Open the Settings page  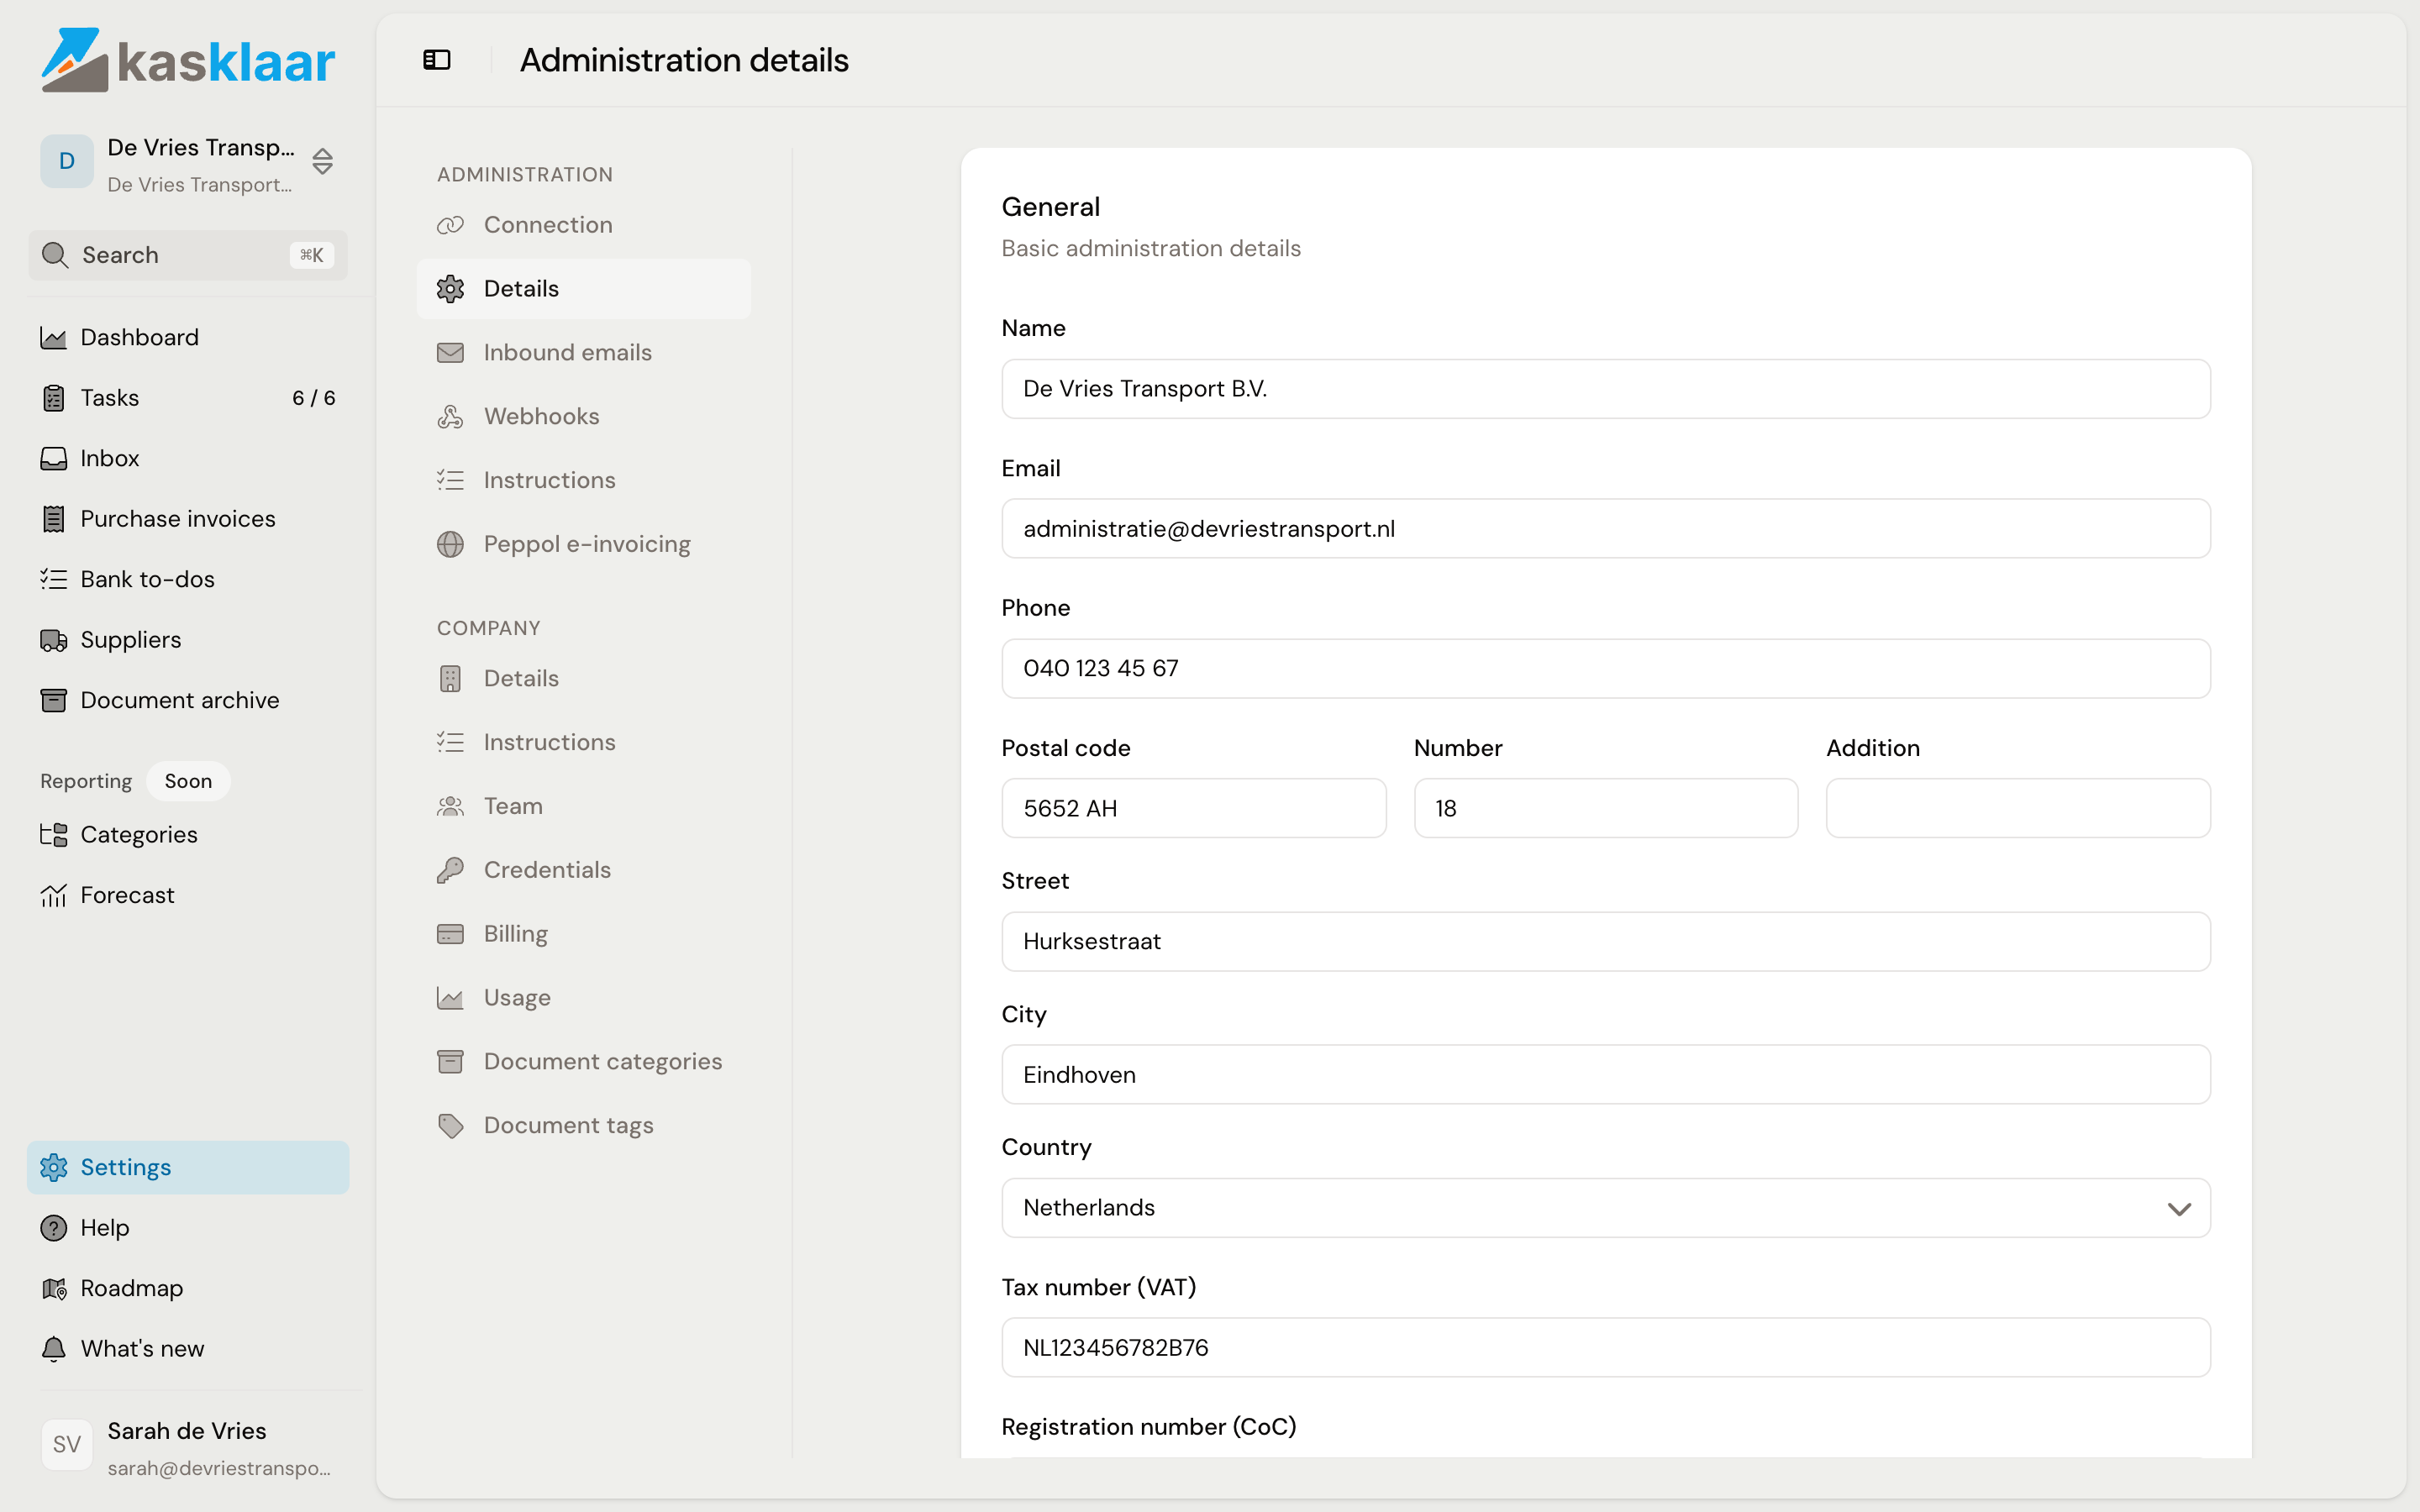pyautogui.click(x=188, y=1167)
